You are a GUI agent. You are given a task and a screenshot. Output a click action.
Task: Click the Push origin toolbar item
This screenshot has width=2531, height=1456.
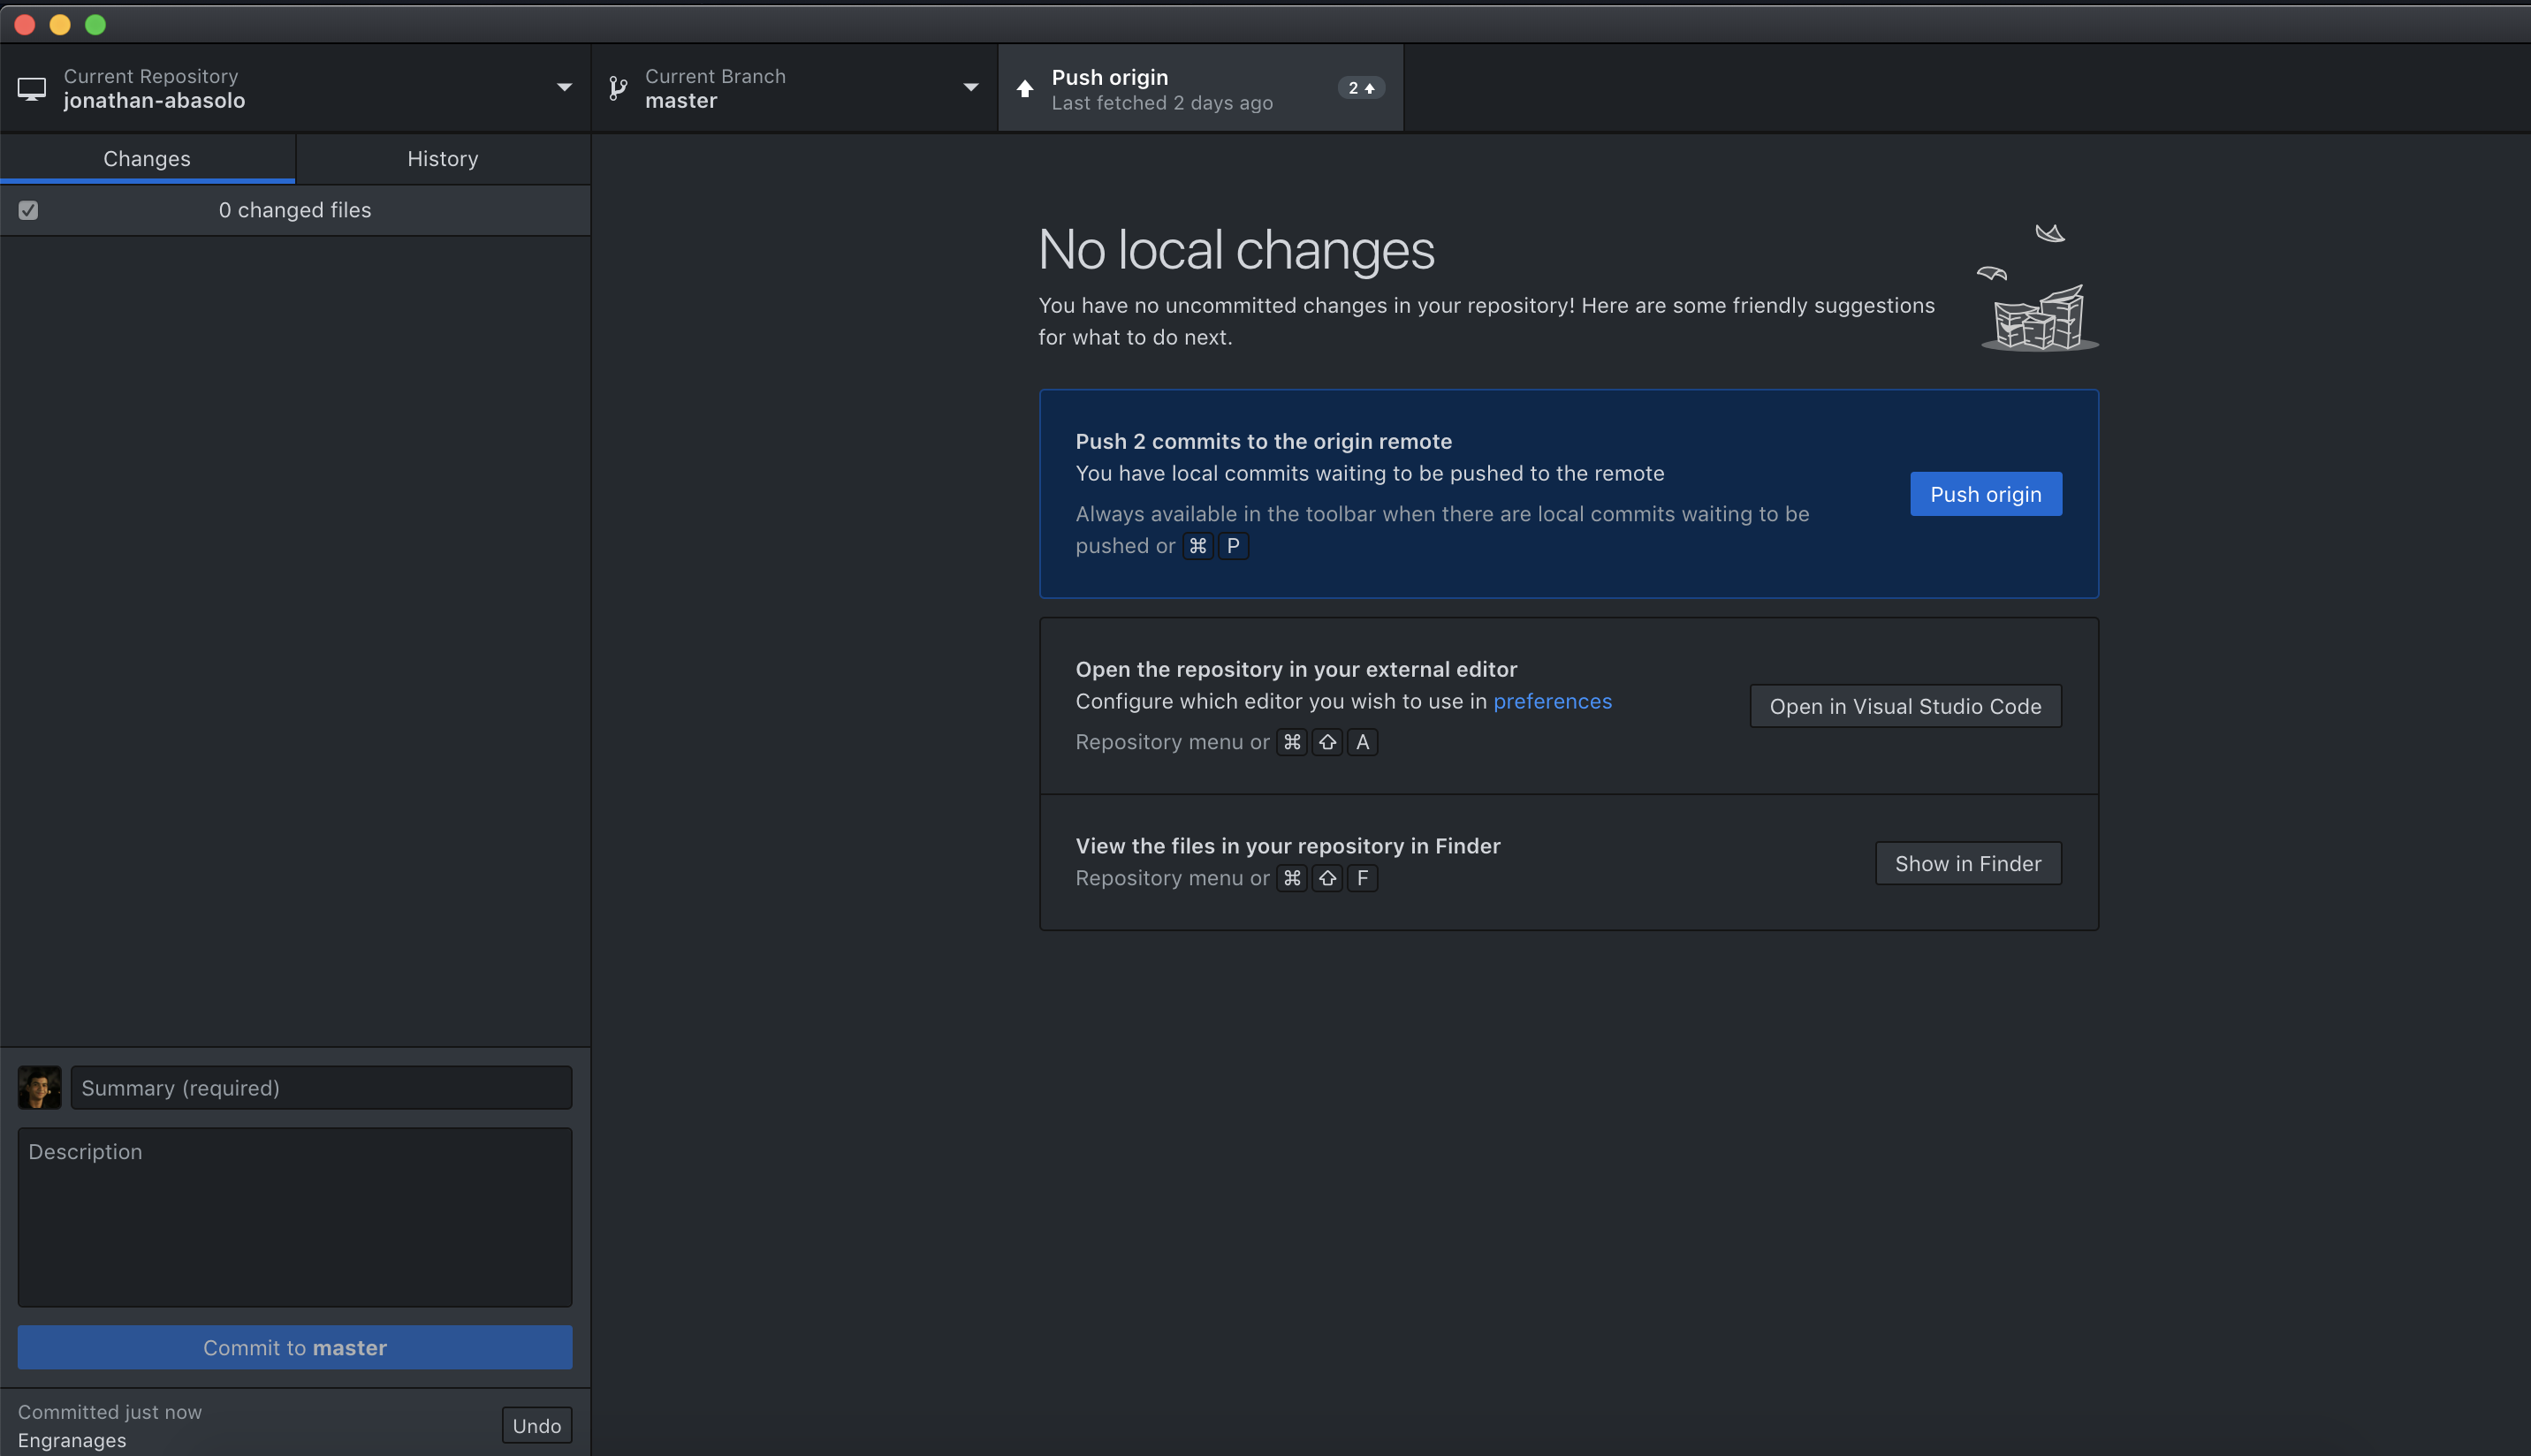coord(1200,88)
